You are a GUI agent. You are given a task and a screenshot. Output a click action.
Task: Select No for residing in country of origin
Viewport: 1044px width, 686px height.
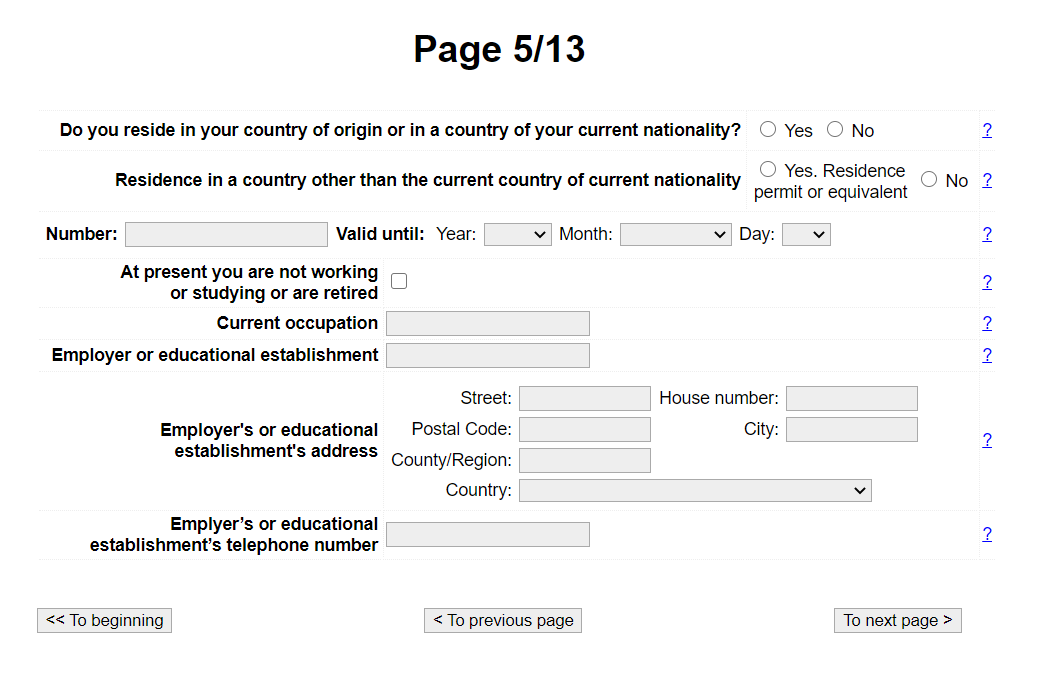pos(835,129)
